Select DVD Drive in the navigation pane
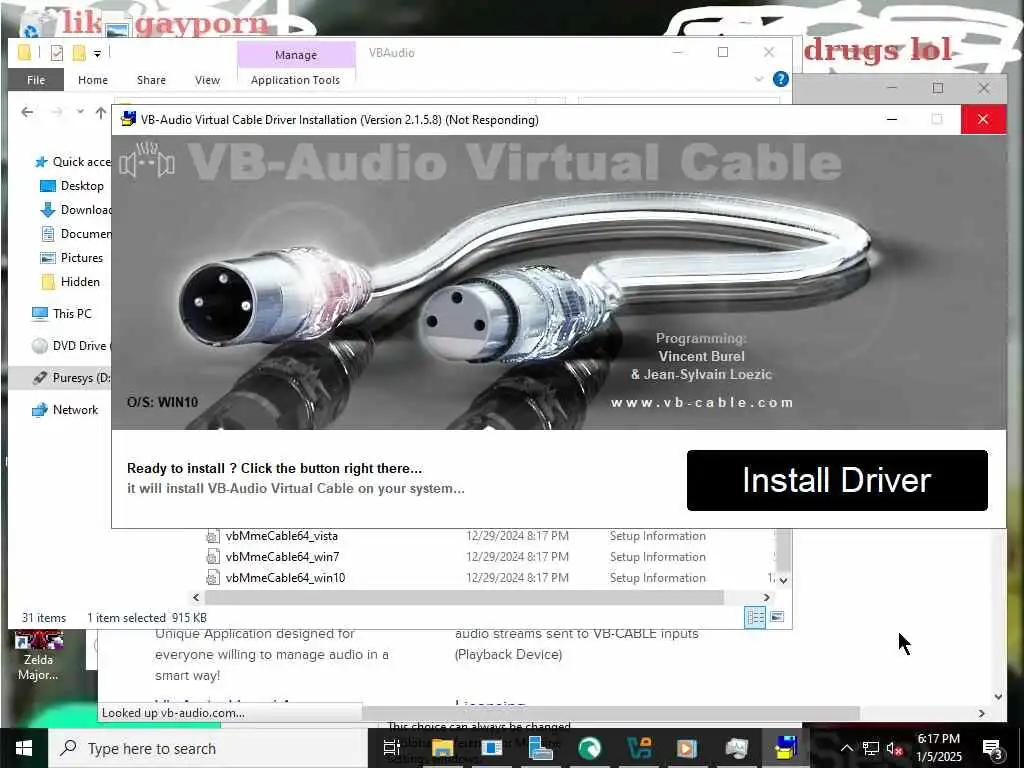 point(71,345)
